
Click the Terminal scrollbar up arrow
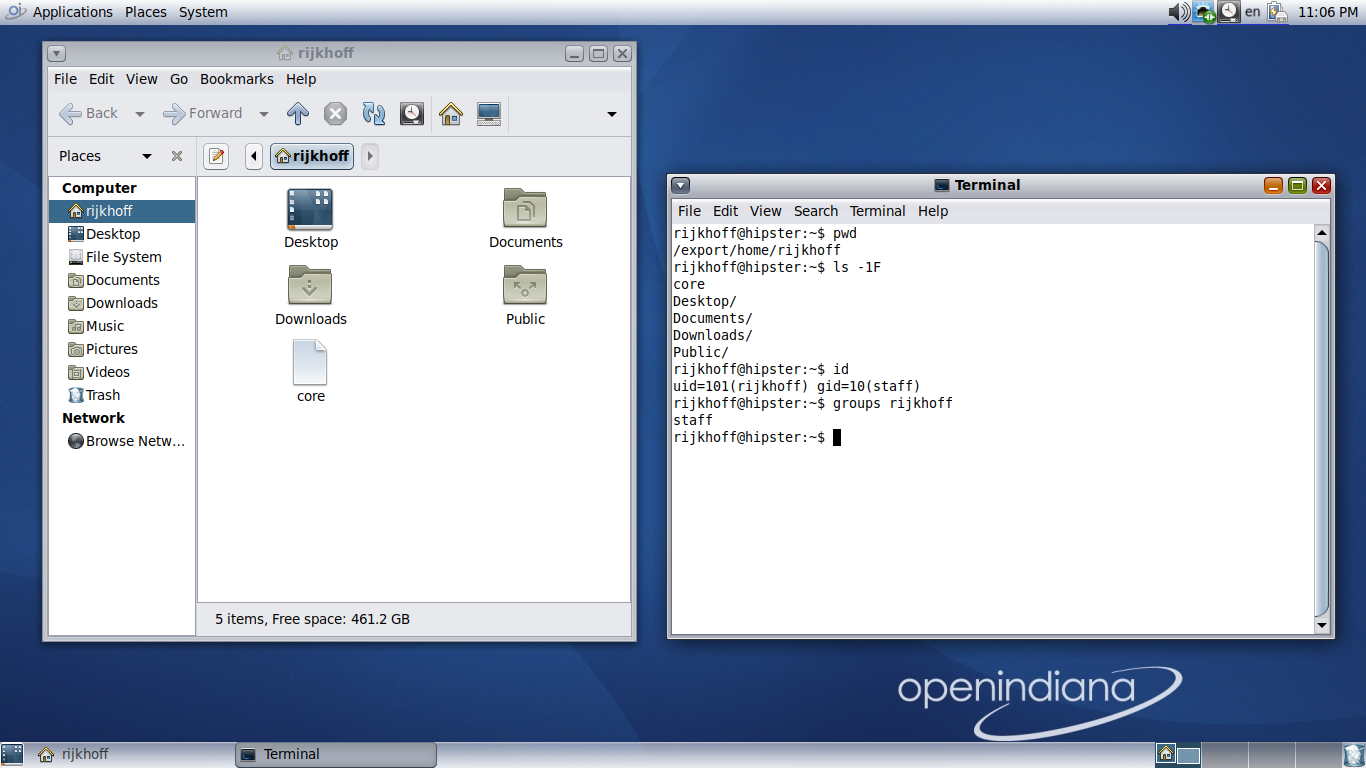coord(1322,233)
